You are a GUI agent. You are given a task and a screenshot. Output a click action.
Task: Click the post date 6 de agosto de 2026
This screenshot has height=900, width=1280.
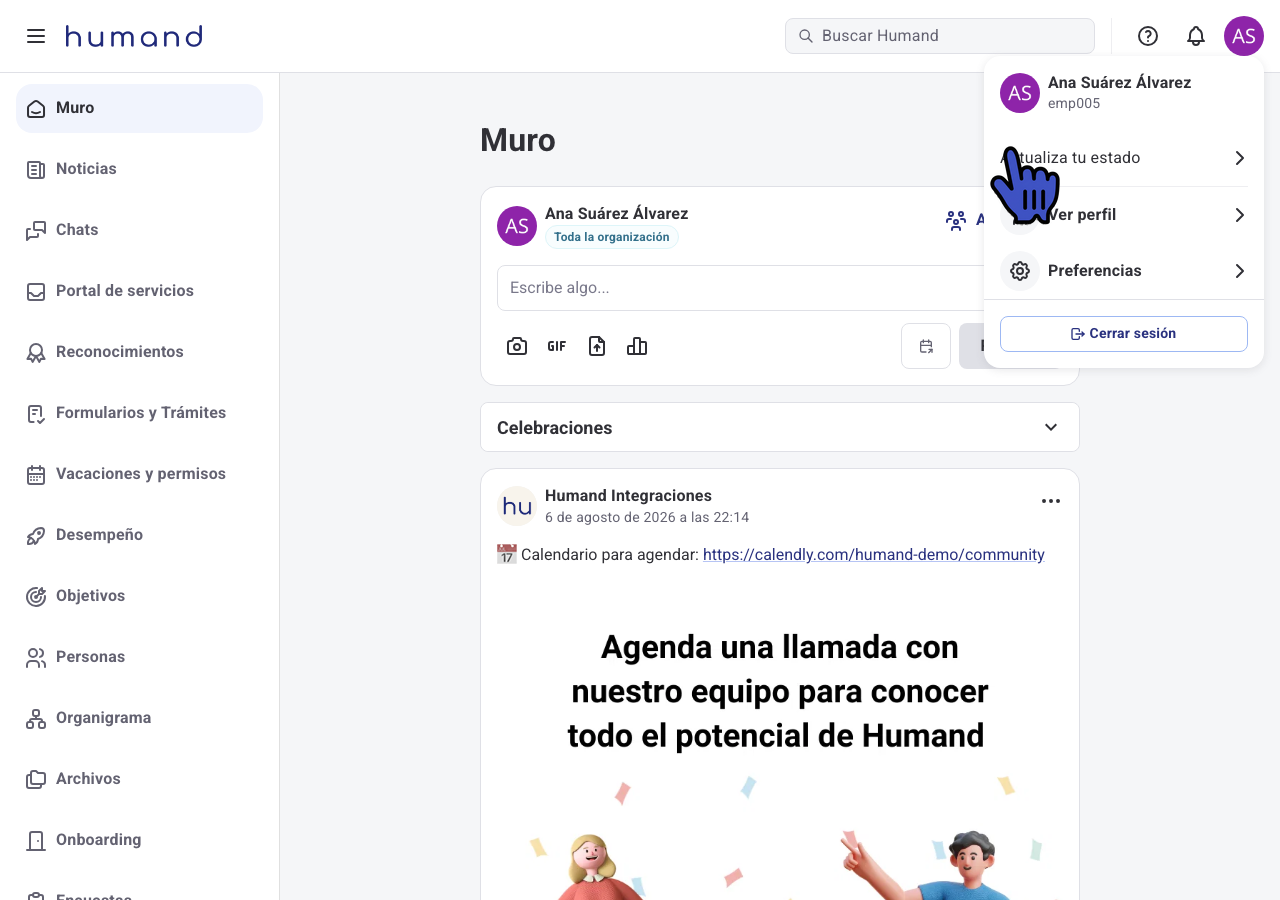tap(647, 517)
